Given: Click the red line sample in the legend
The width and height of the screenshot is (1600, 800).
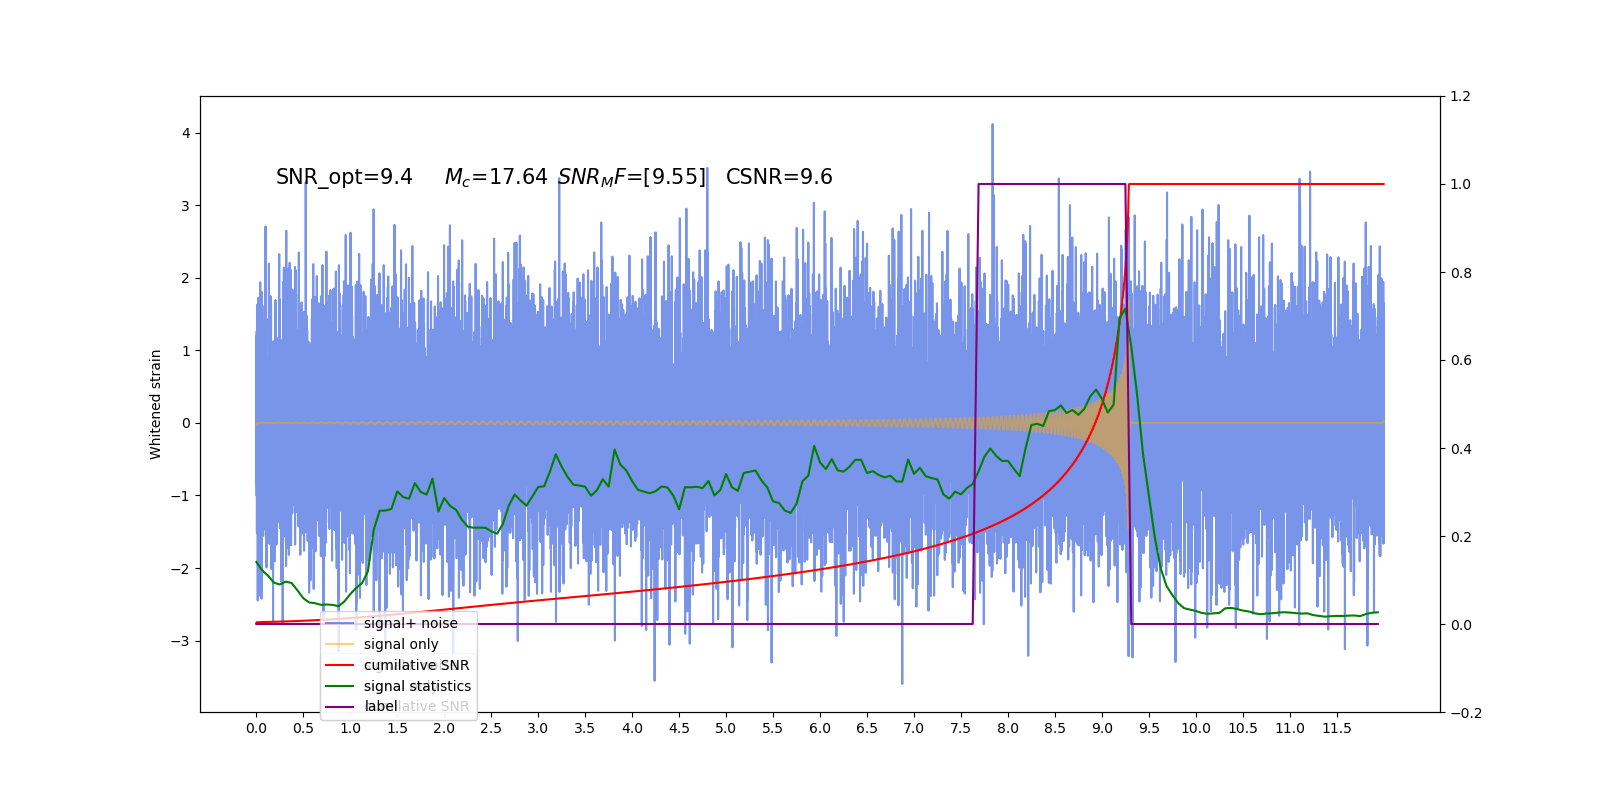Looking at the screenshot, I should (x=340, y=665).
